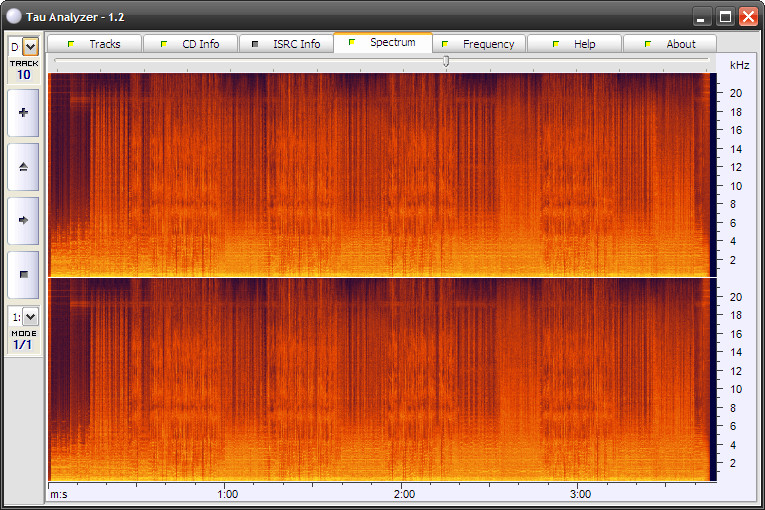
Task: Switch to the Tracks tab
Action: click(95, 44)
